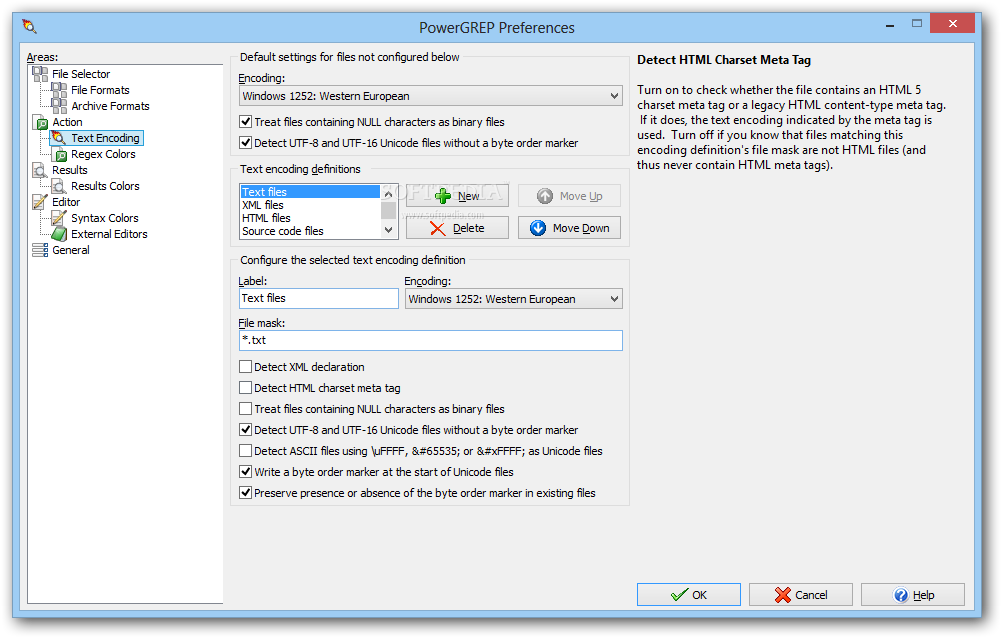The height and width of the screenshot is (638, 1002).
Task: Click definitions list scroll down arrow
Action: [389, 230]
